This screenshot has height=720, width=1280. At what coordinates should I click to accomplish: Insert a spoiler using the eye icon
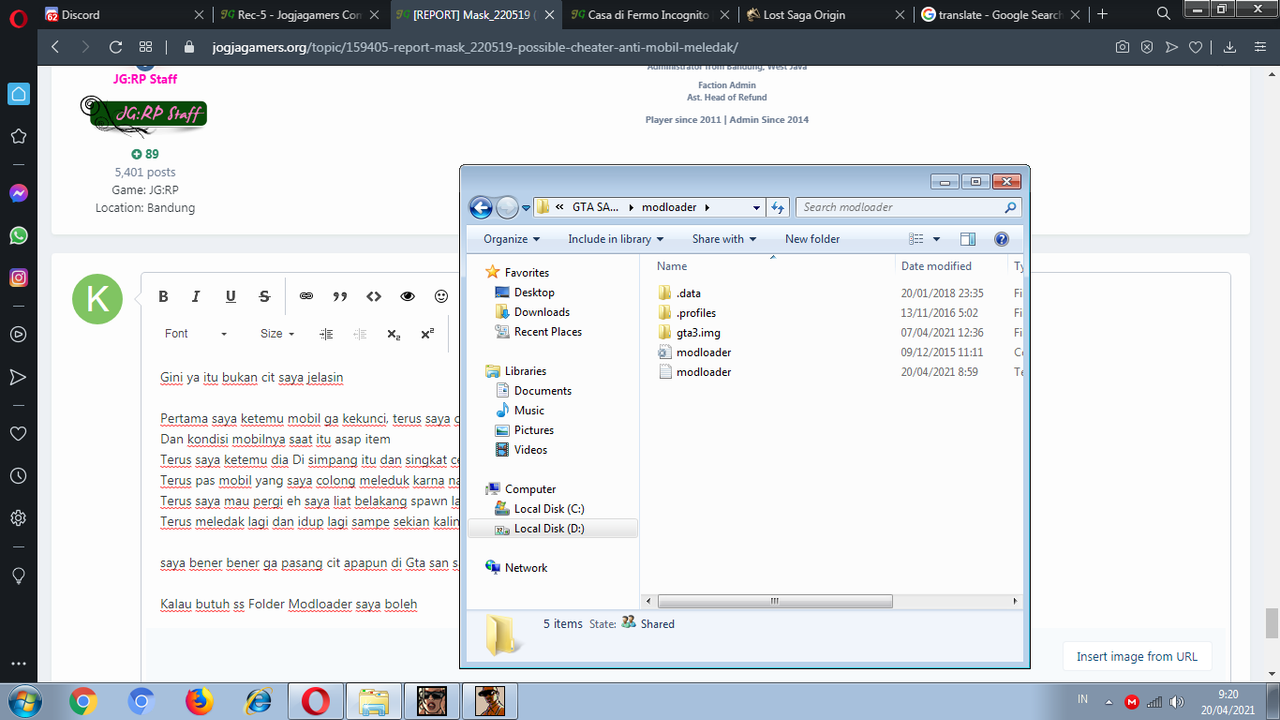click(x=407, y=296)
